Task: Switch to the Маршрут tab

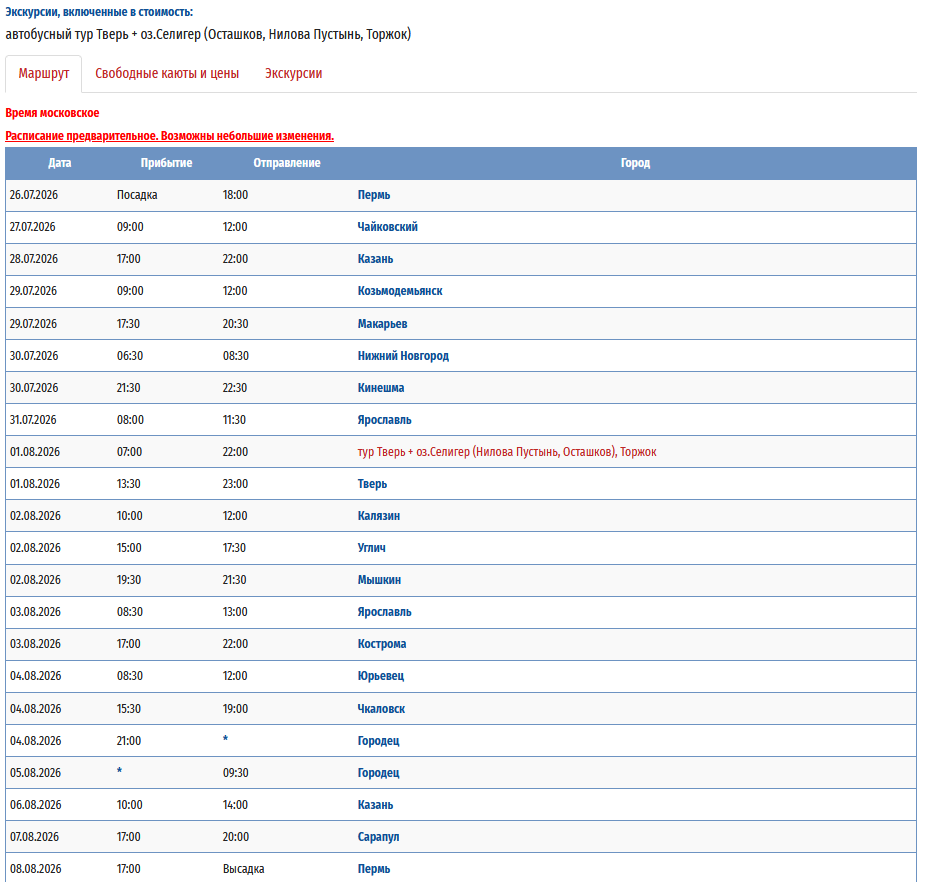Action: pyautogui.click(x=44, y=74)
